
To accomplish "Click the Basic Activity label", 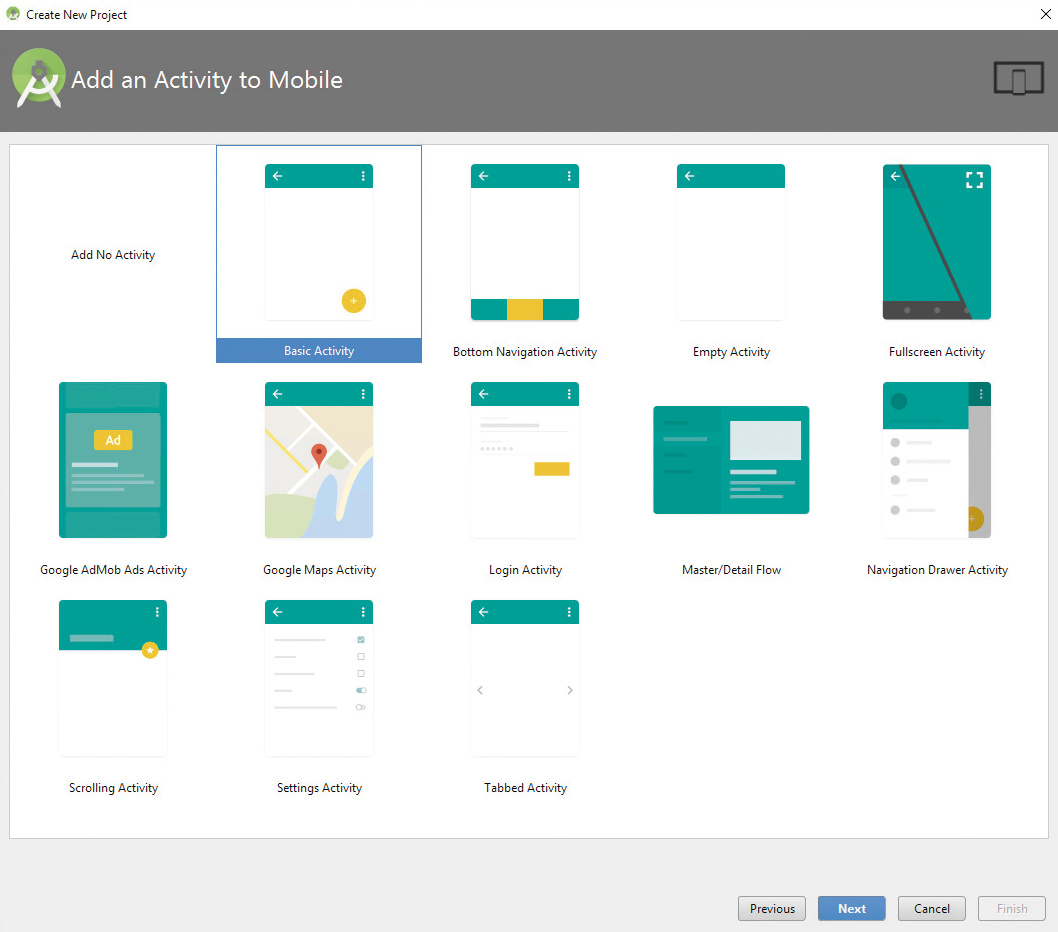I will point(318,351).
